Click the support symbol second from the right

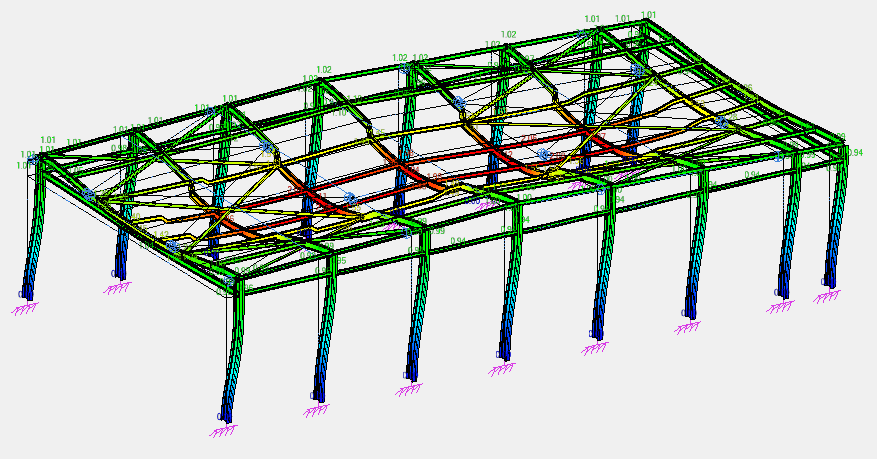(780, 307)
